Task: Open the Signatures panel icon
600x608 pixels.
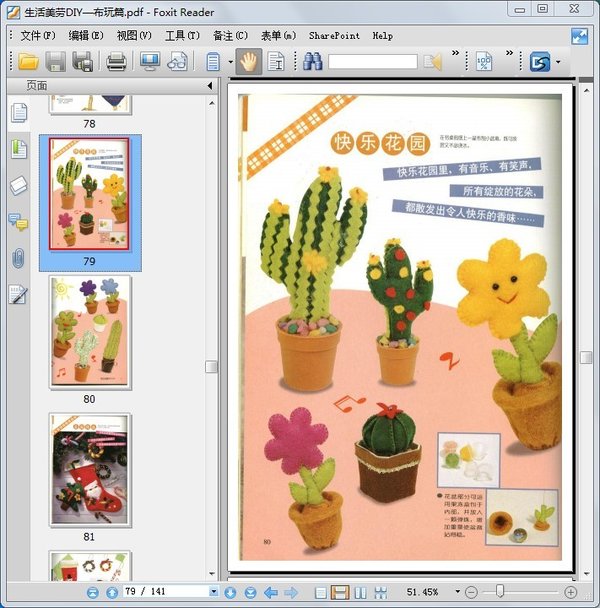Action: (18, 294)
